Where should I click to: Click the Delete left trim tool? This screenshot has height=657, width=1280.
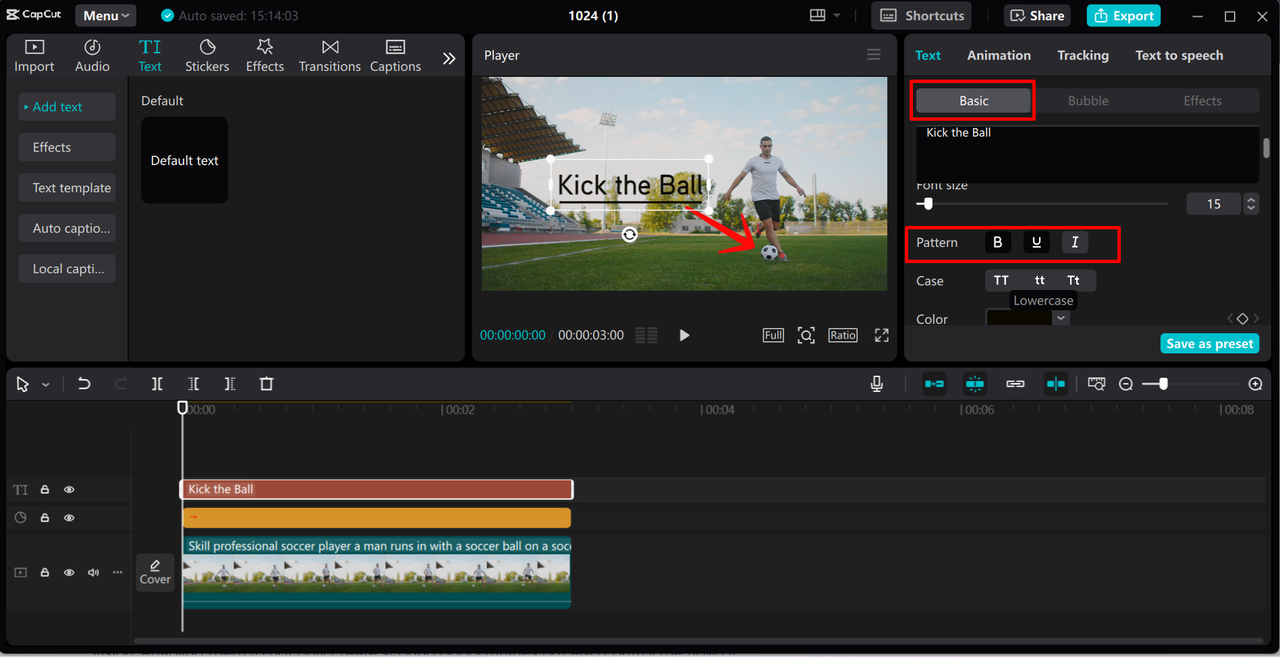pos(193,384)
